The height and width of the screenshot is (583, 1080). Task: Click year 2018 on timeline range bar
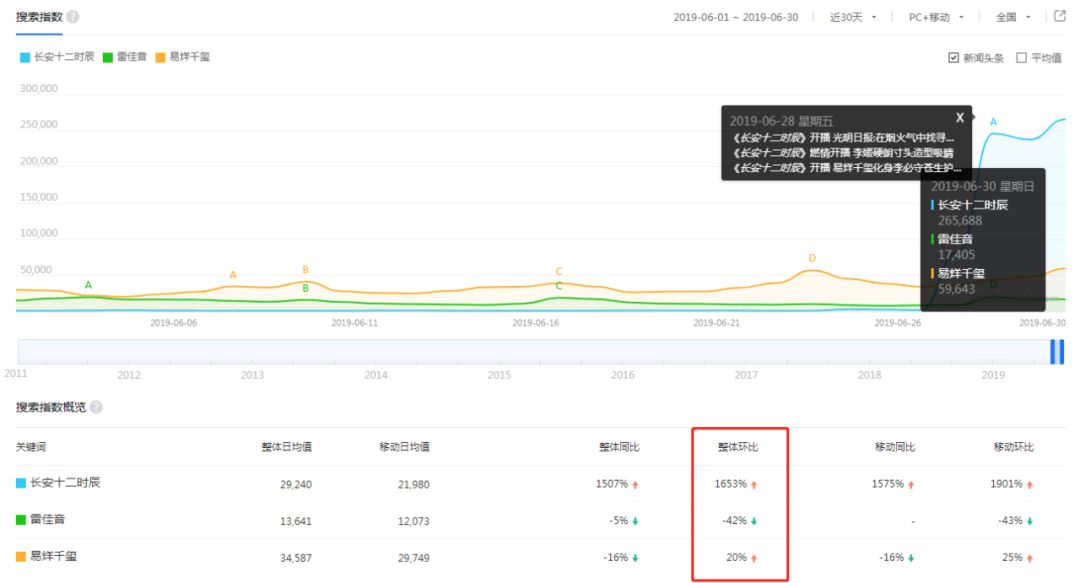click(869, 375)
